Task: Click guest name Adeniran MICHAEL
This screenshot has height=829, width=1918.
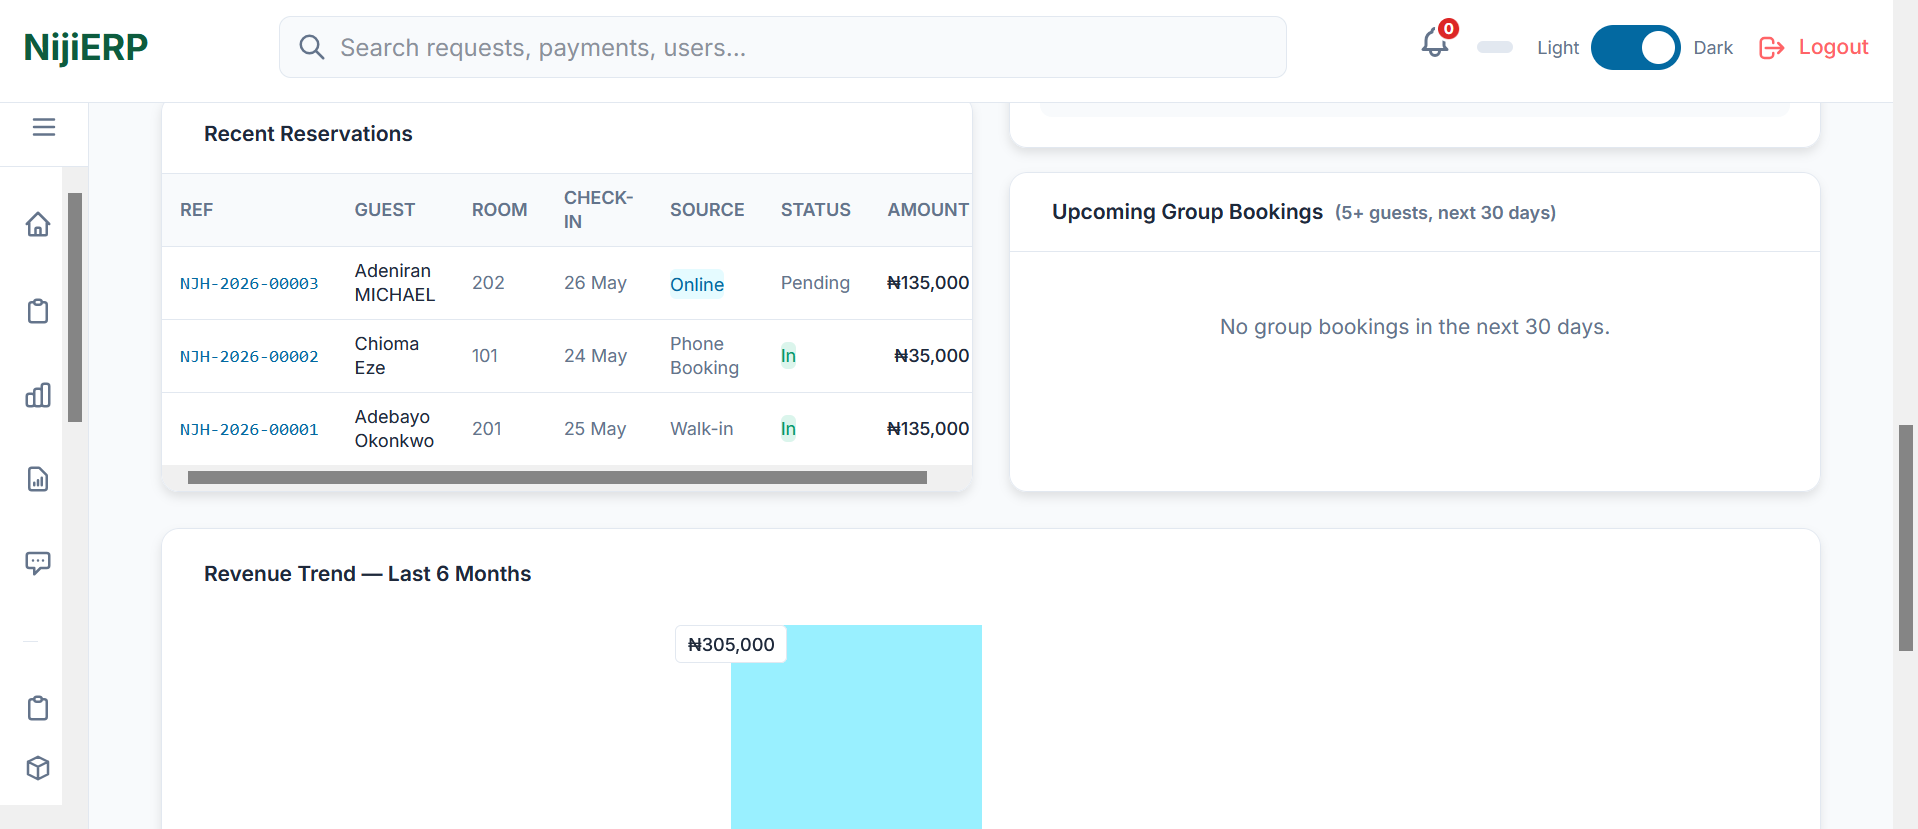Action: [x=395, y=283]
